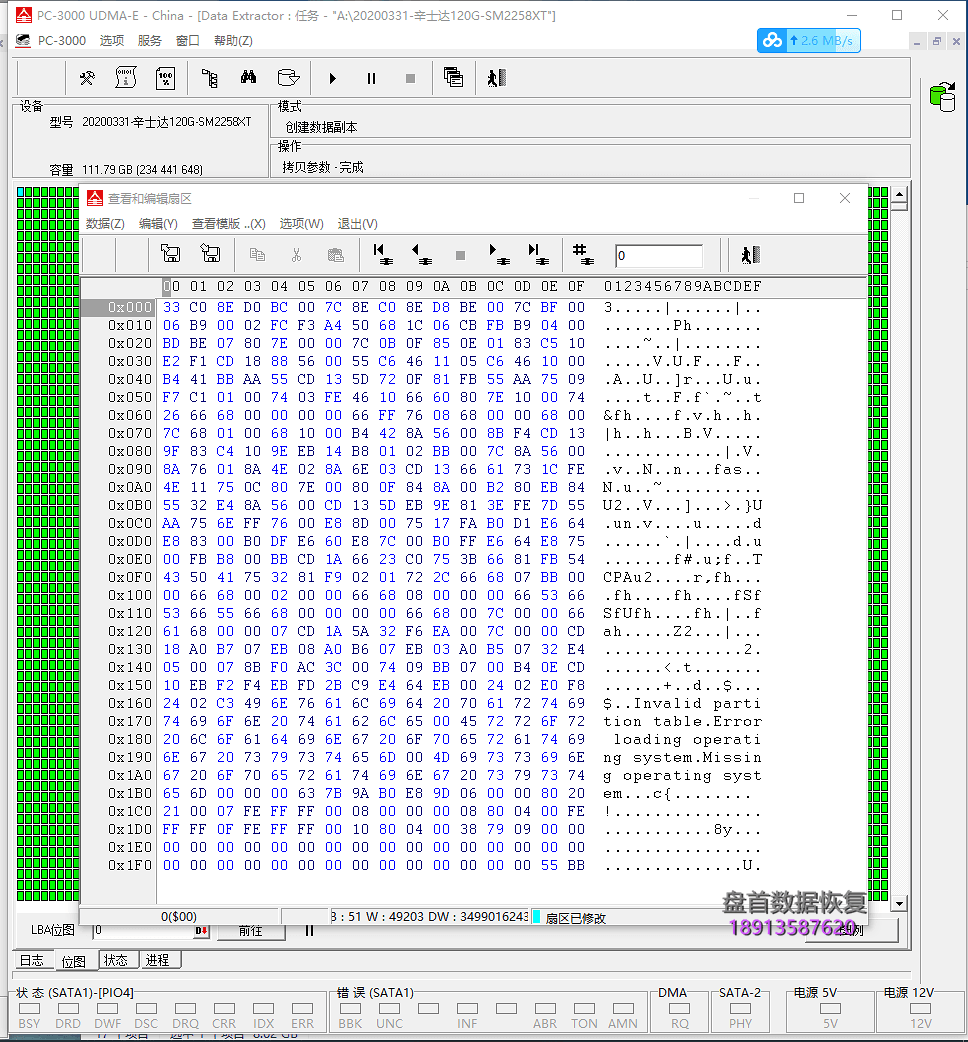Open the 帮助(Z) menu
The width and height of the screenshot is (968, 1042).
point(233,41)
